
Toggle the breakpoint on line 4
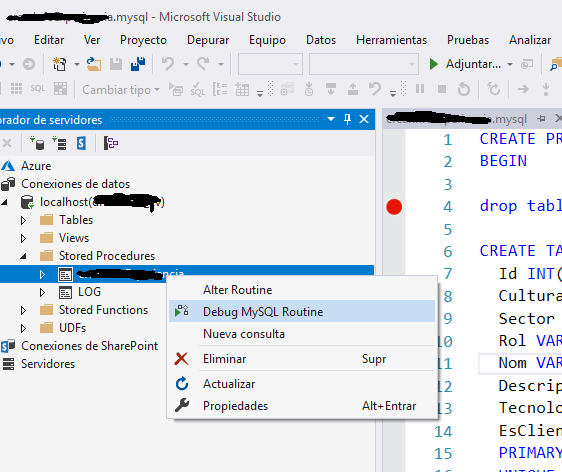(x=394, y=207)
